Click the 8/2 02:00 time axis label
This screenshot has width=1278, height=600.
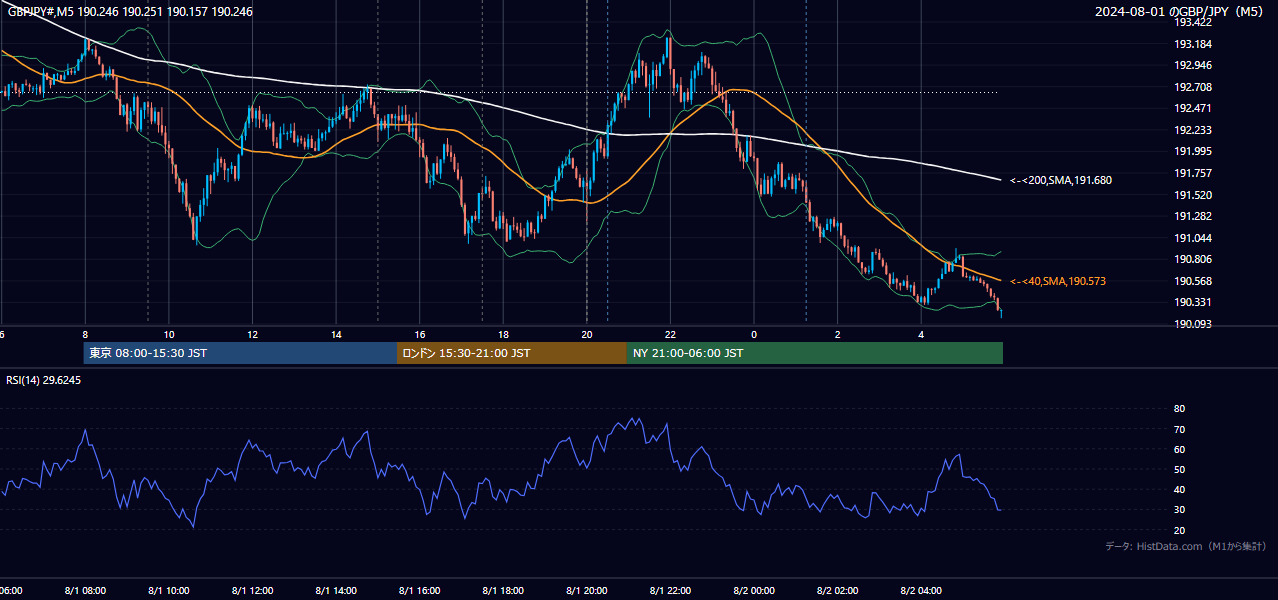pos(838,591)
